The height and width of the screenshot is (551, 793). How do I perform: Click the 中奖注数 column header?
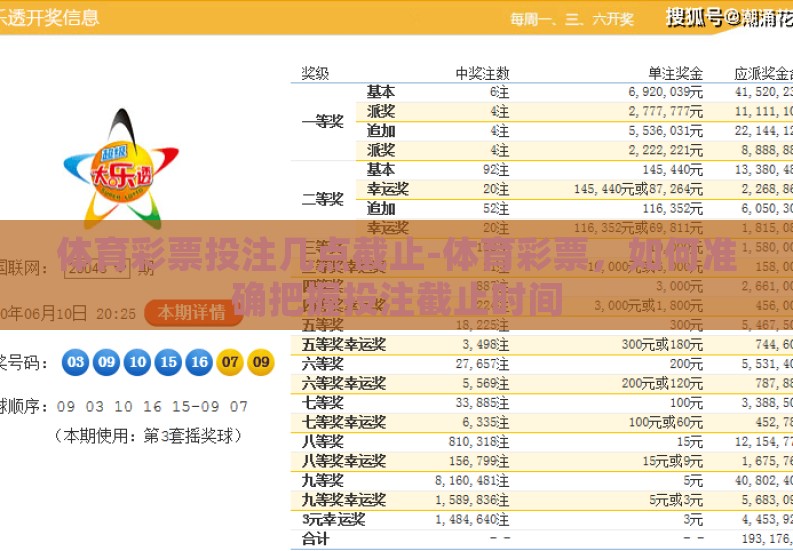tap(482, 74)
